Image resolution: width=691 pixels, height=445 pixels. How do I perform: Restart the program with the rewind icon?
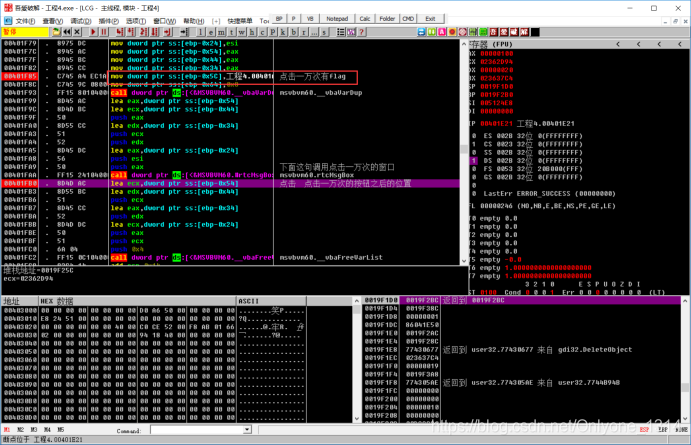coord(67,32)
